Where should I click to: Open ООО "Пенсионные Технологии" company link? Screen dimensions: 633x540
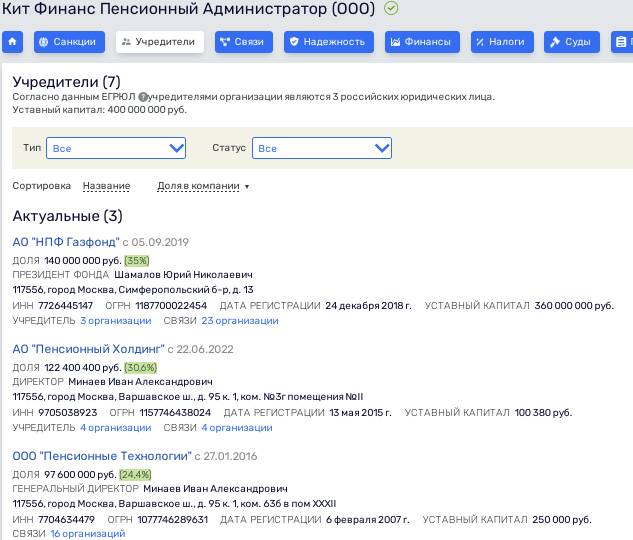tap(101, 456)
